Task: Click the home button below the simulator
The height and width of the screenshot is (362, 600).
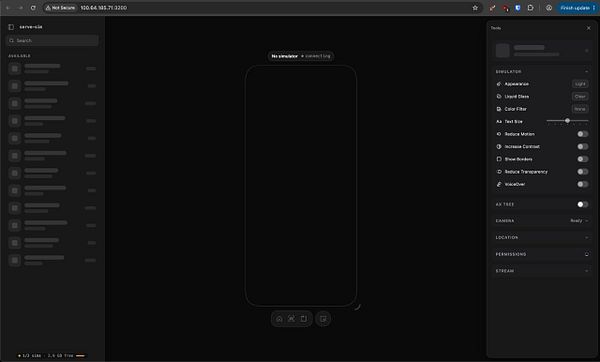Action: (279, 319)
